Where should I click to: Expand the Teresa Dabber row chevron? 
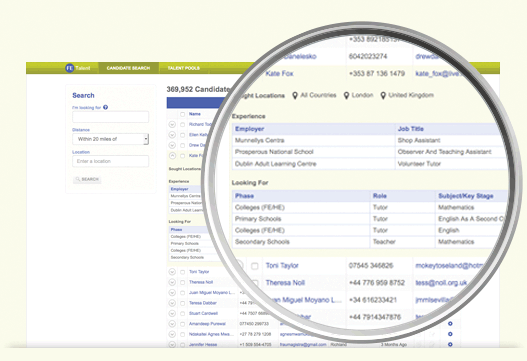click(172, 303)
